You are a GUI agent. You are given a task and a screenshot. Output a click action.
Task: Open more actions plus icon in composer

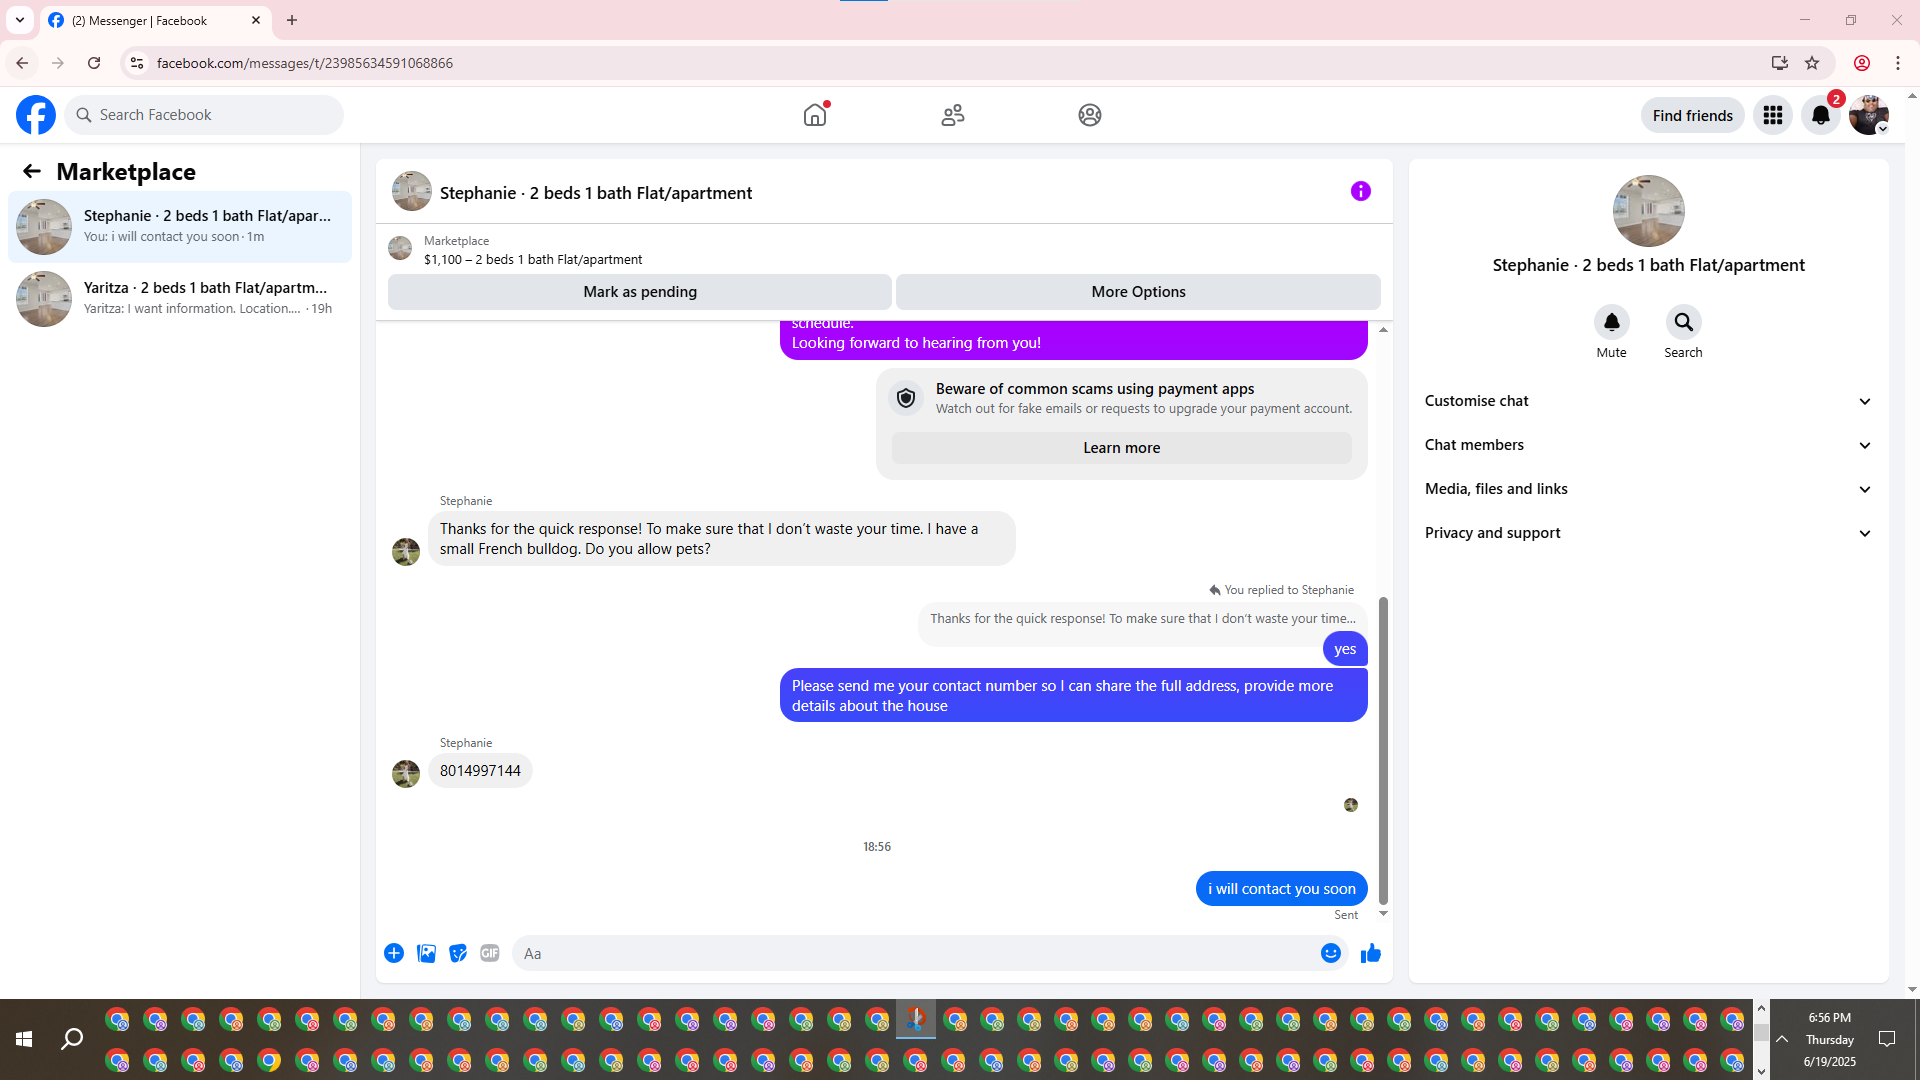(x=394, y=953)
